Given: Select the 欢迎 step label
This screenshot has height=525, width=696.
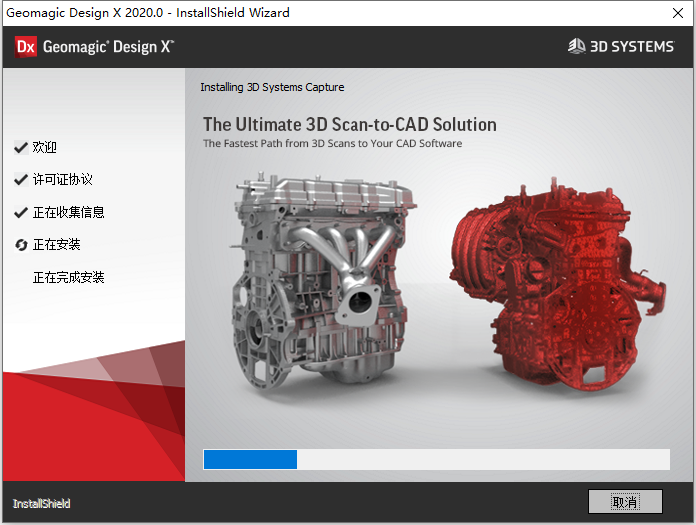Looking at the screenshot, I should pos(44,147).
